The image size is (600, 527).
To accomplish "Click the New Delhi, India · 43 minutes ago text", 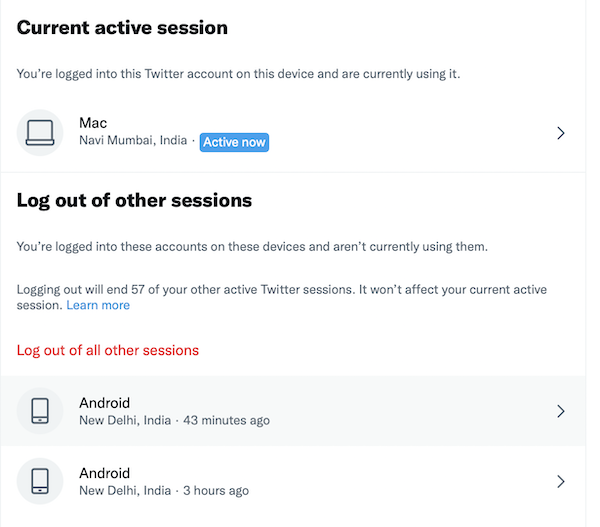I will point(174,420).
